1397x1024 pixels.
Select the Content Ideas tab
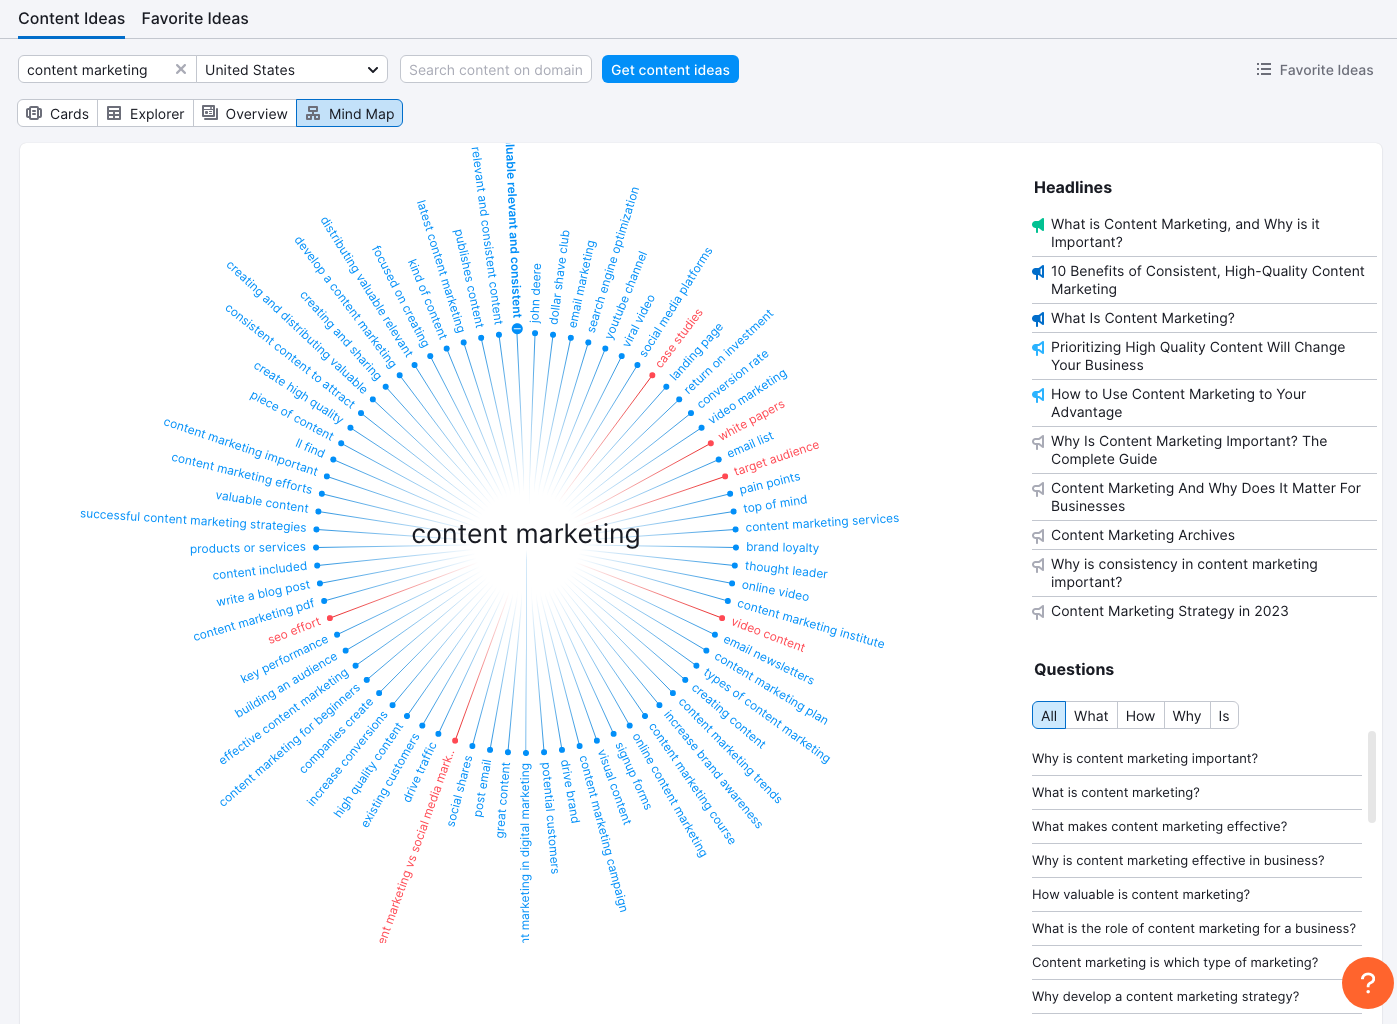(71, 18)
